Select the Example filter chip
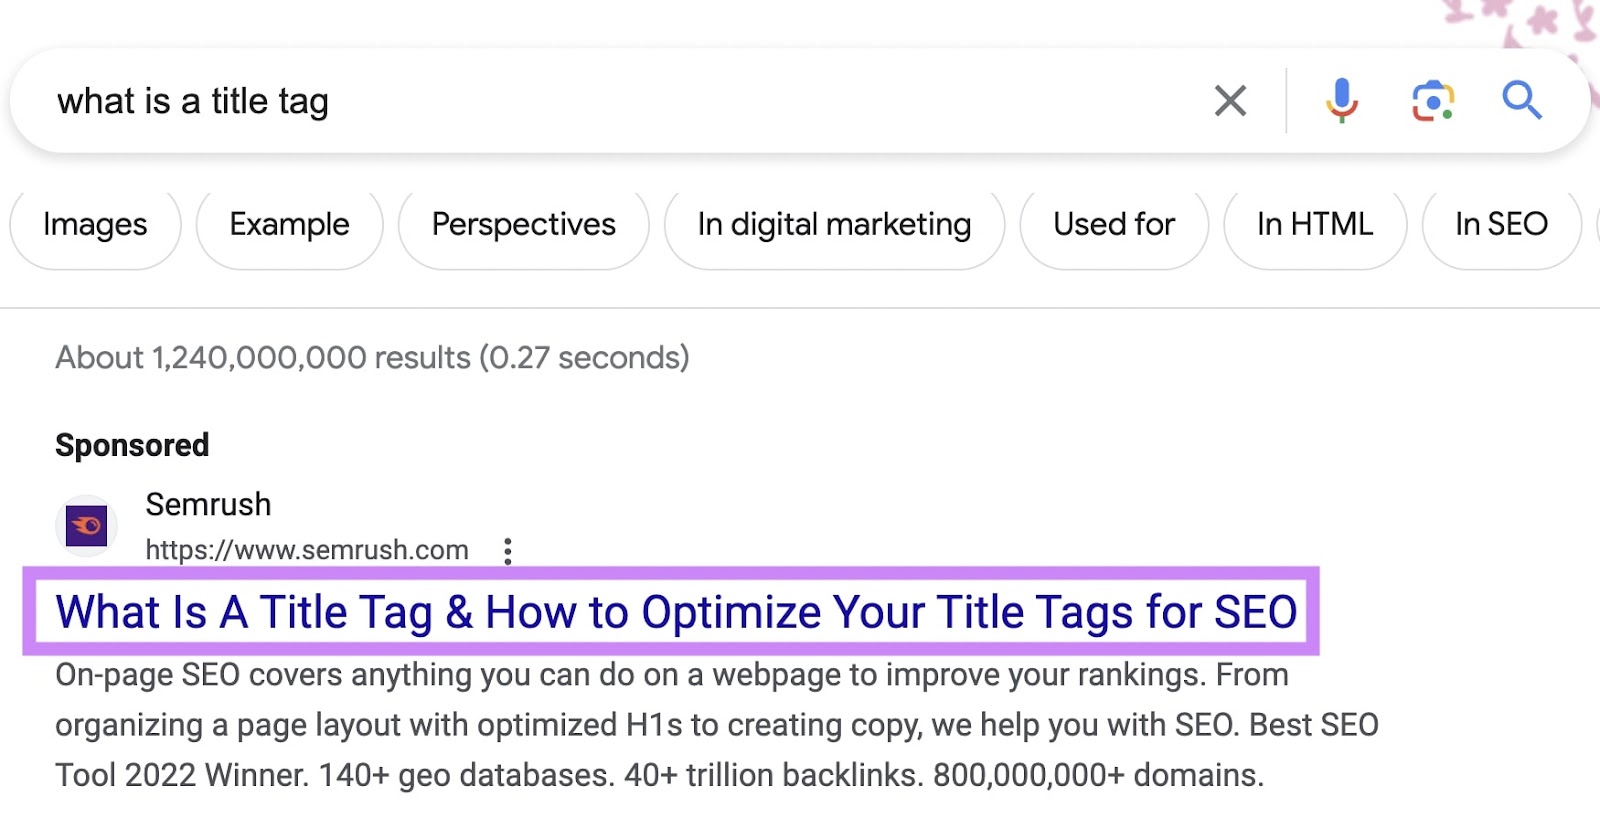1600x839 pixels. point(289,225)
